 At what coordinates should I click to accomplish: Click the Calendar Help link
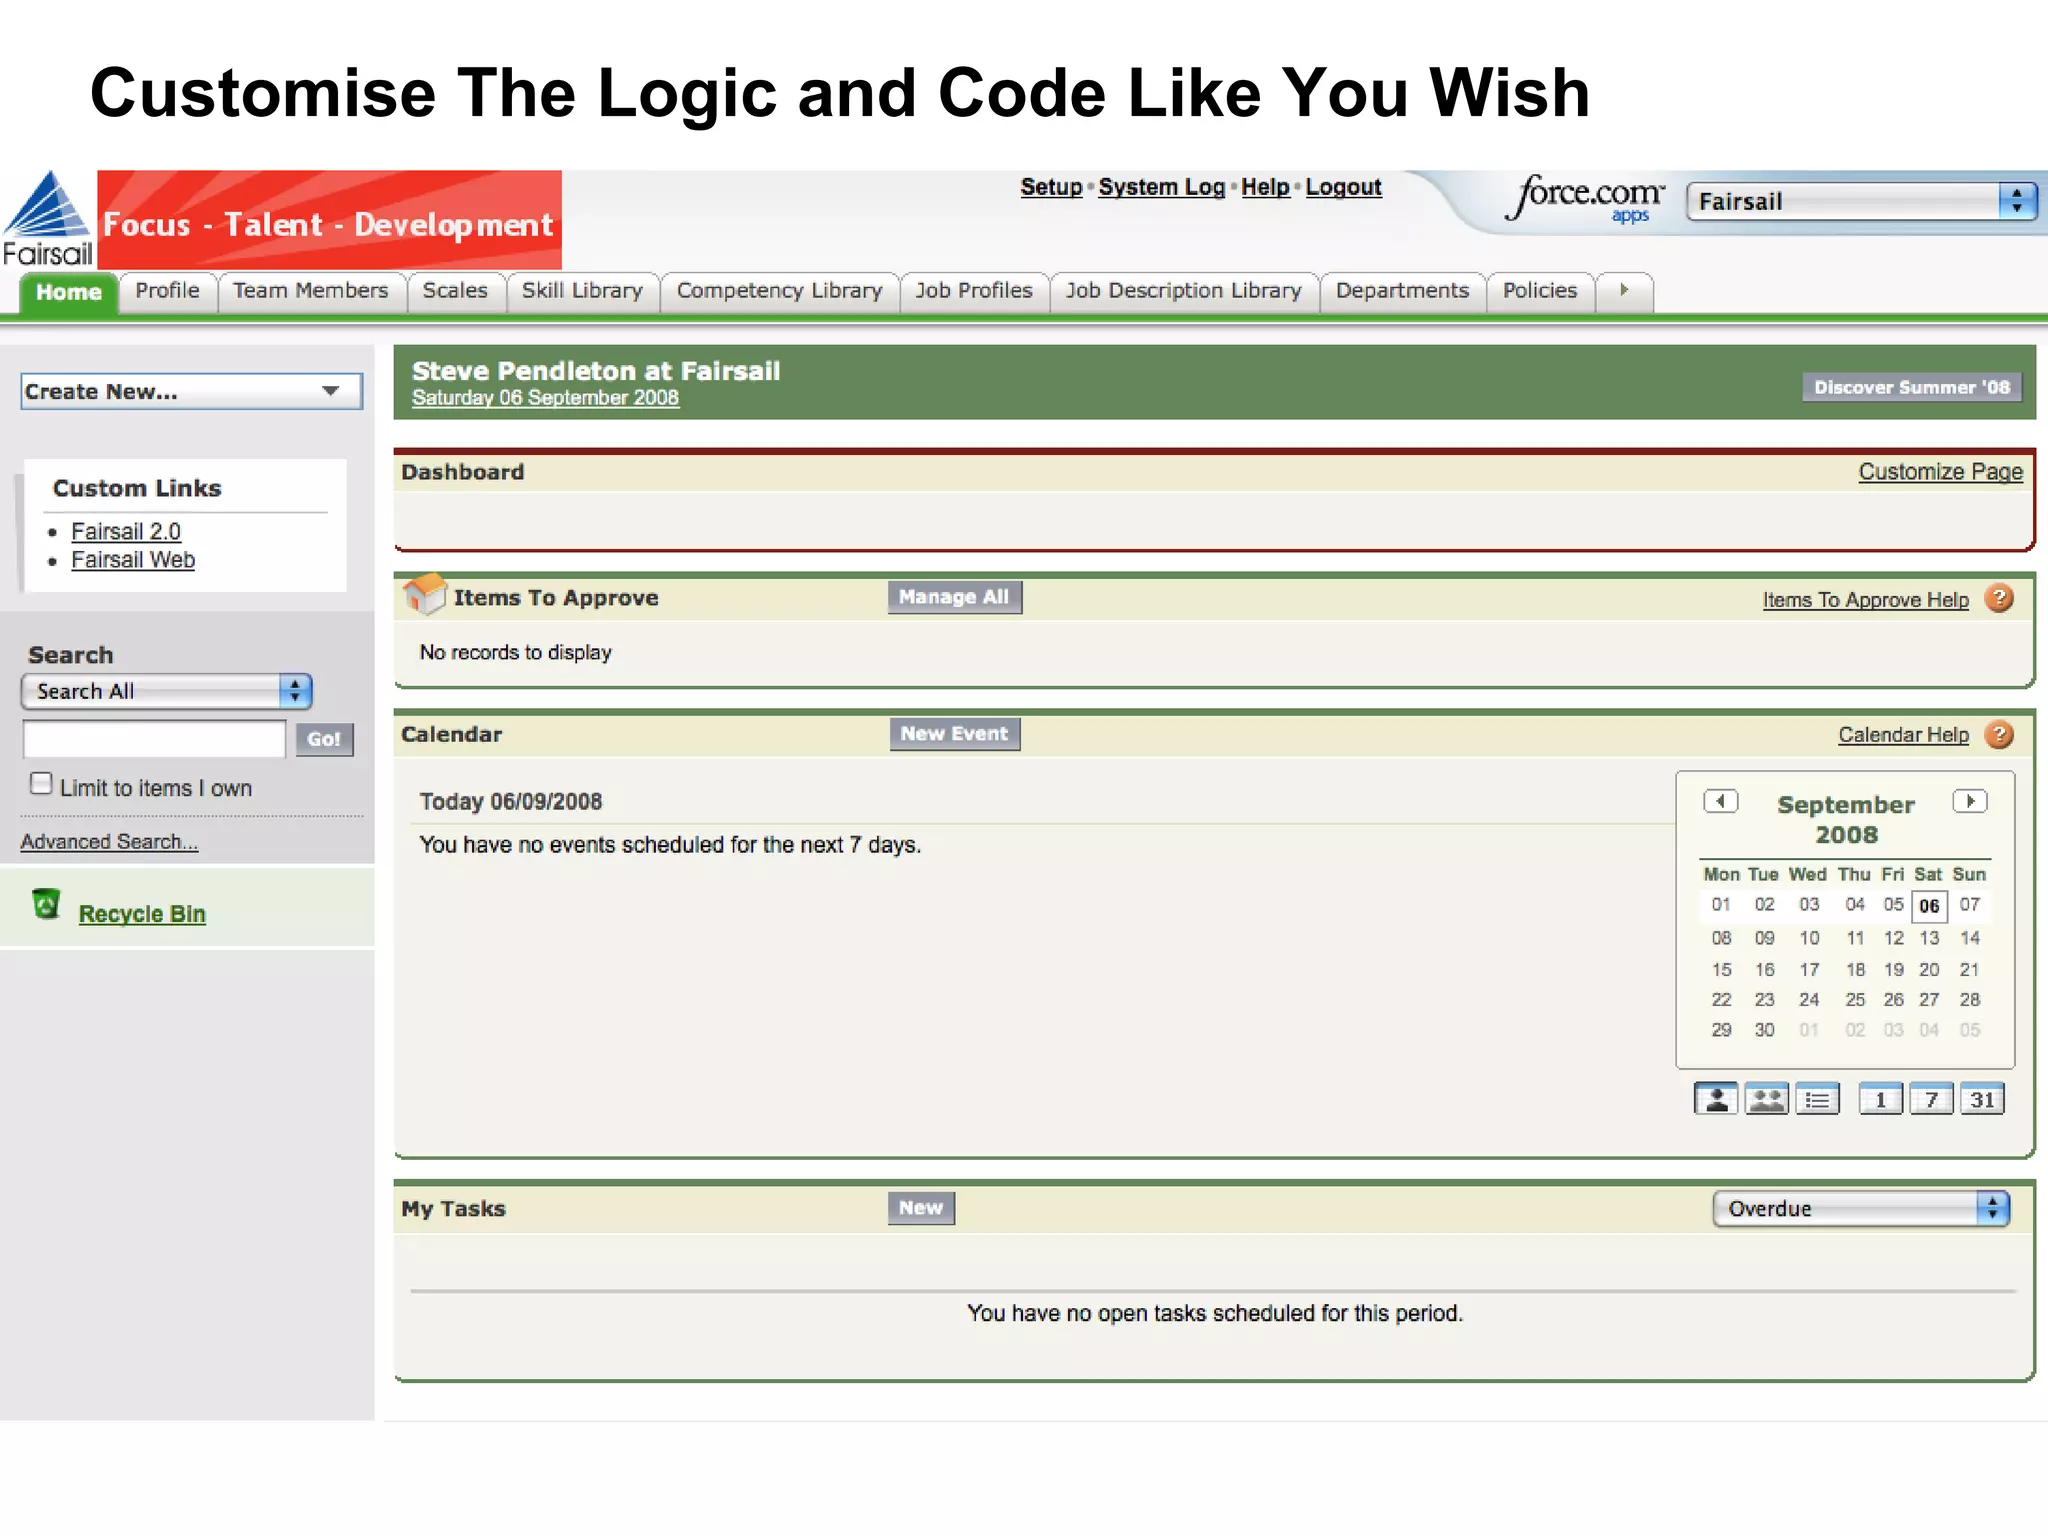pyautogui.click(x=1903, y=735)
